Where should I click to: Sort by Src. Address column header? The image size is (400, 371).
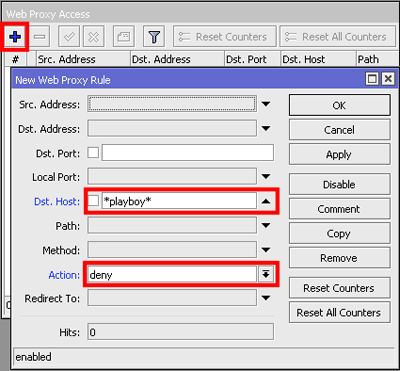pyautogui.click(x=83, y=59)
